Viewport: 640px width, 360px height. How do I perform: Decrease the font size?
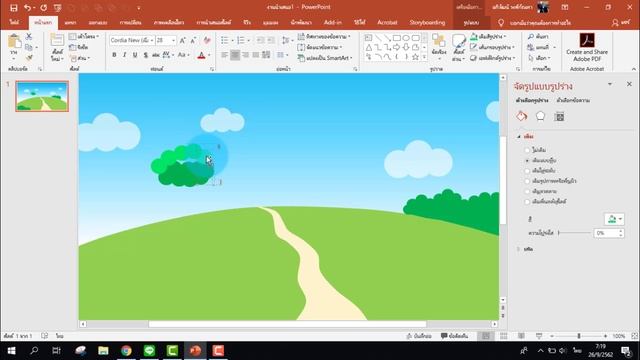coord(193,40)
